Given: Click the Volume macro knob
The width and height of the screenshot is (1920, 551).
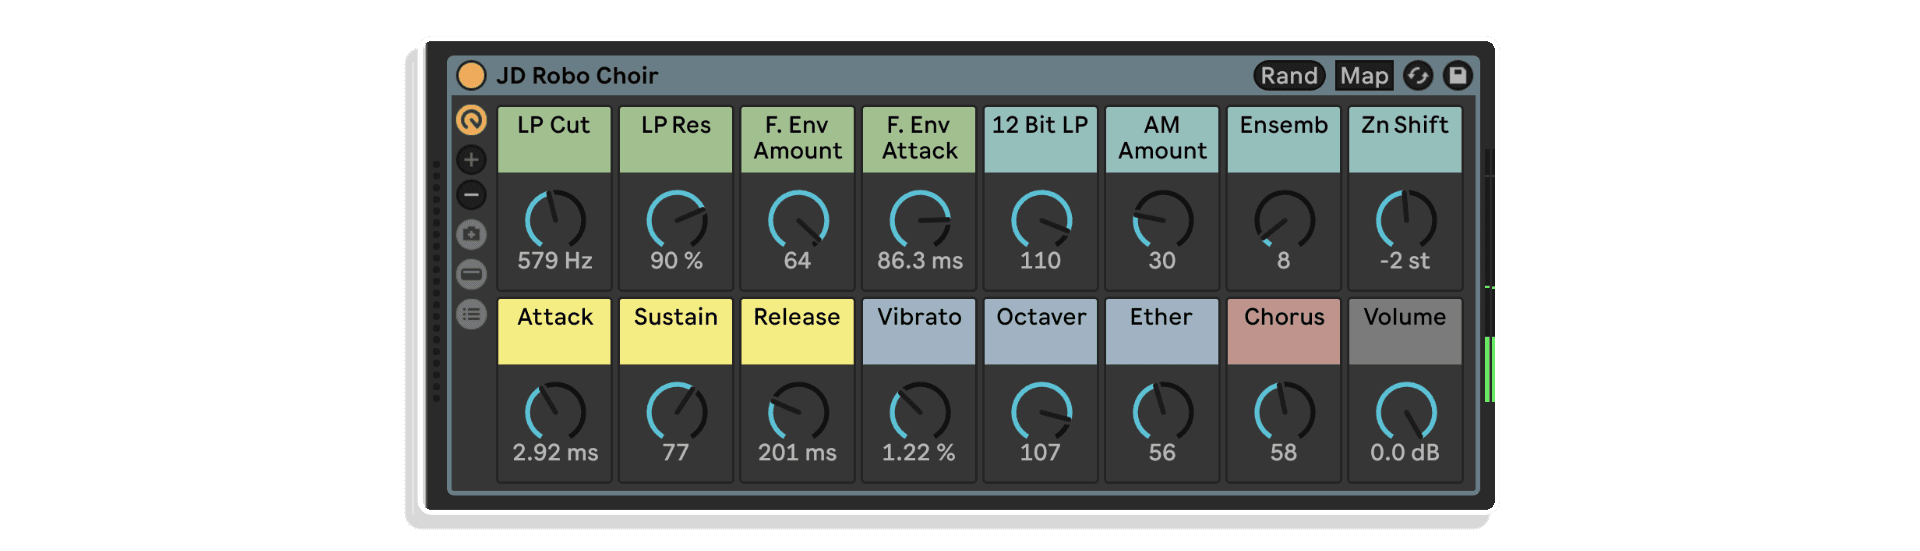Looking at the screenshot, I should tap(1406, 411).
